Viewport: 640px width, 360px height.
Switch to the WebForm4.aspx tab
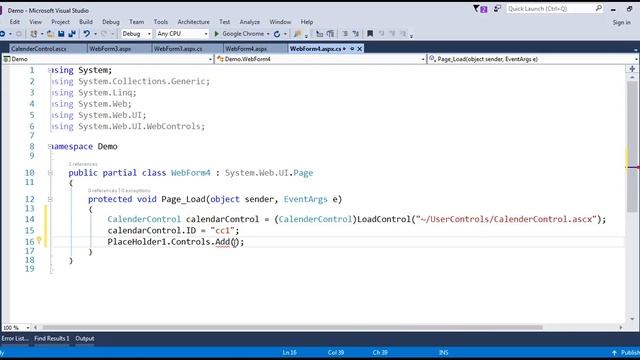tap(246, 49)
